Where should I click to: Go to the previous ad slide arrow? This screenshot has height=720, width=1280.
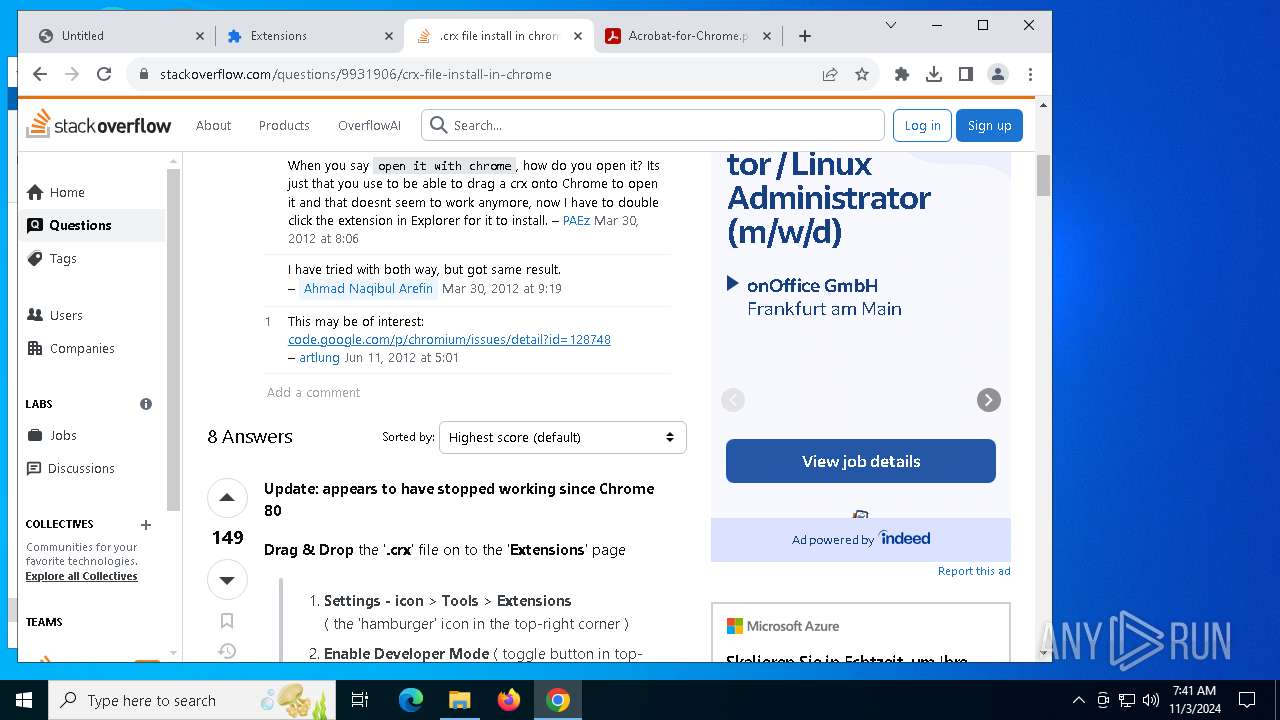coord(733,400)
